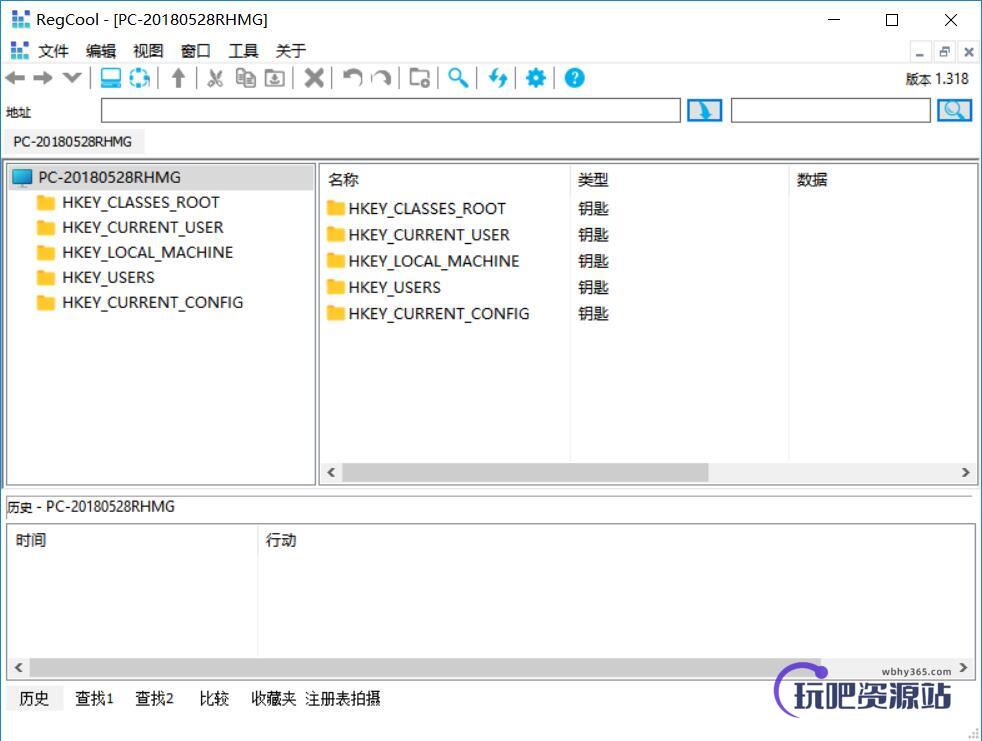982x741 pixels.
Task: Switch to the 查找2 bottom tab
Action: (154, 698)
